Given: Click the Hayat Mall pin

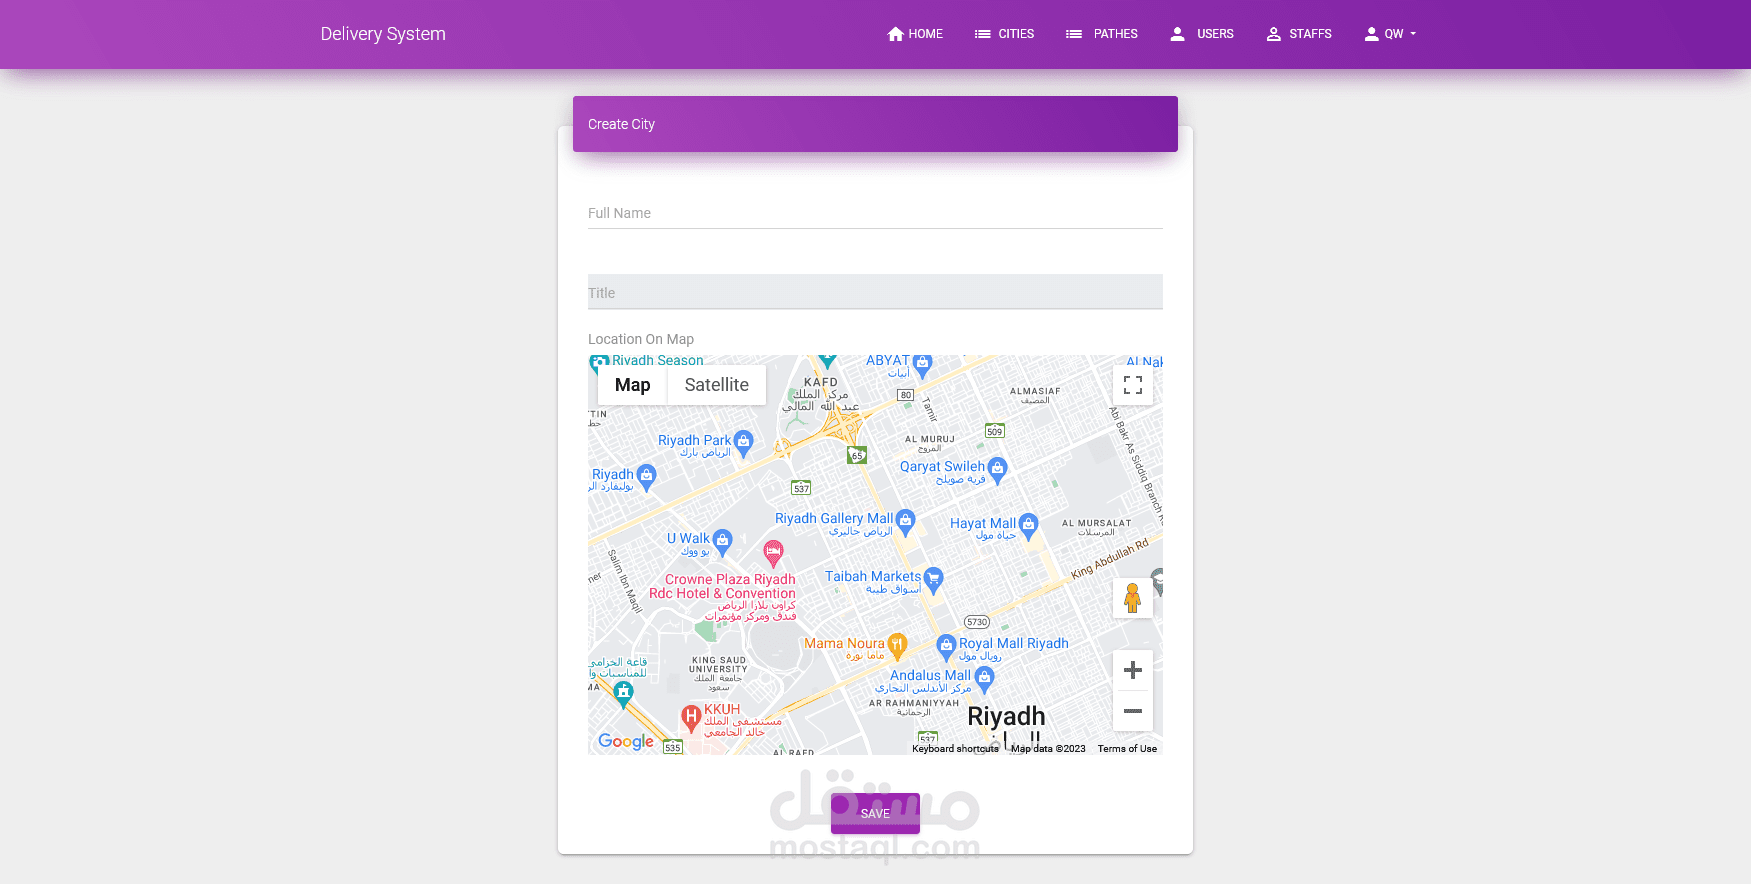Looking at the screenshot, I should click(x=1028, y=525).
